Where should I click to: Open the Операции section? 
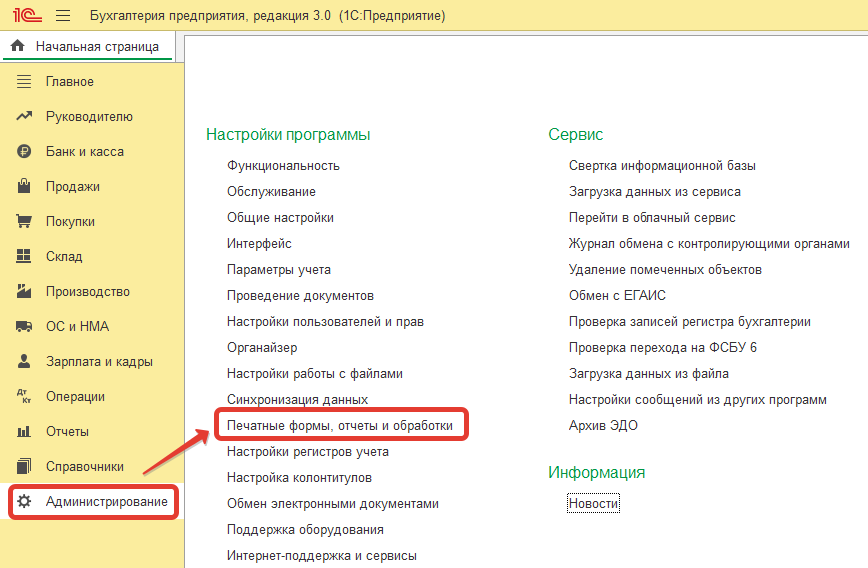point(75,396)
